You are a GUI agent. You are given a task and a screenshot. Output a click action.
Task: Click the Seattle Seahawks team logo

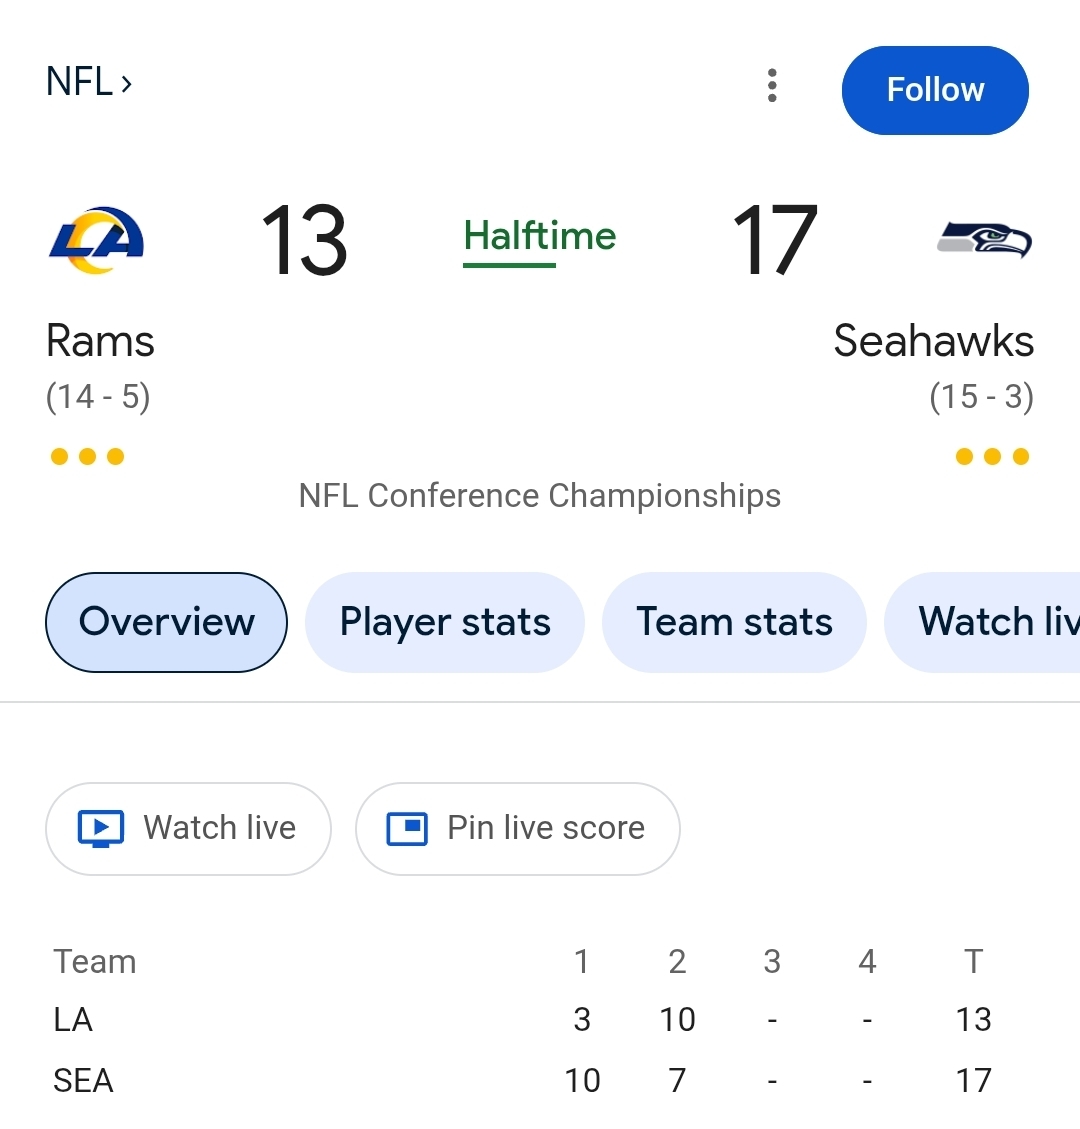pyautogui.click(x=984, y=240)
